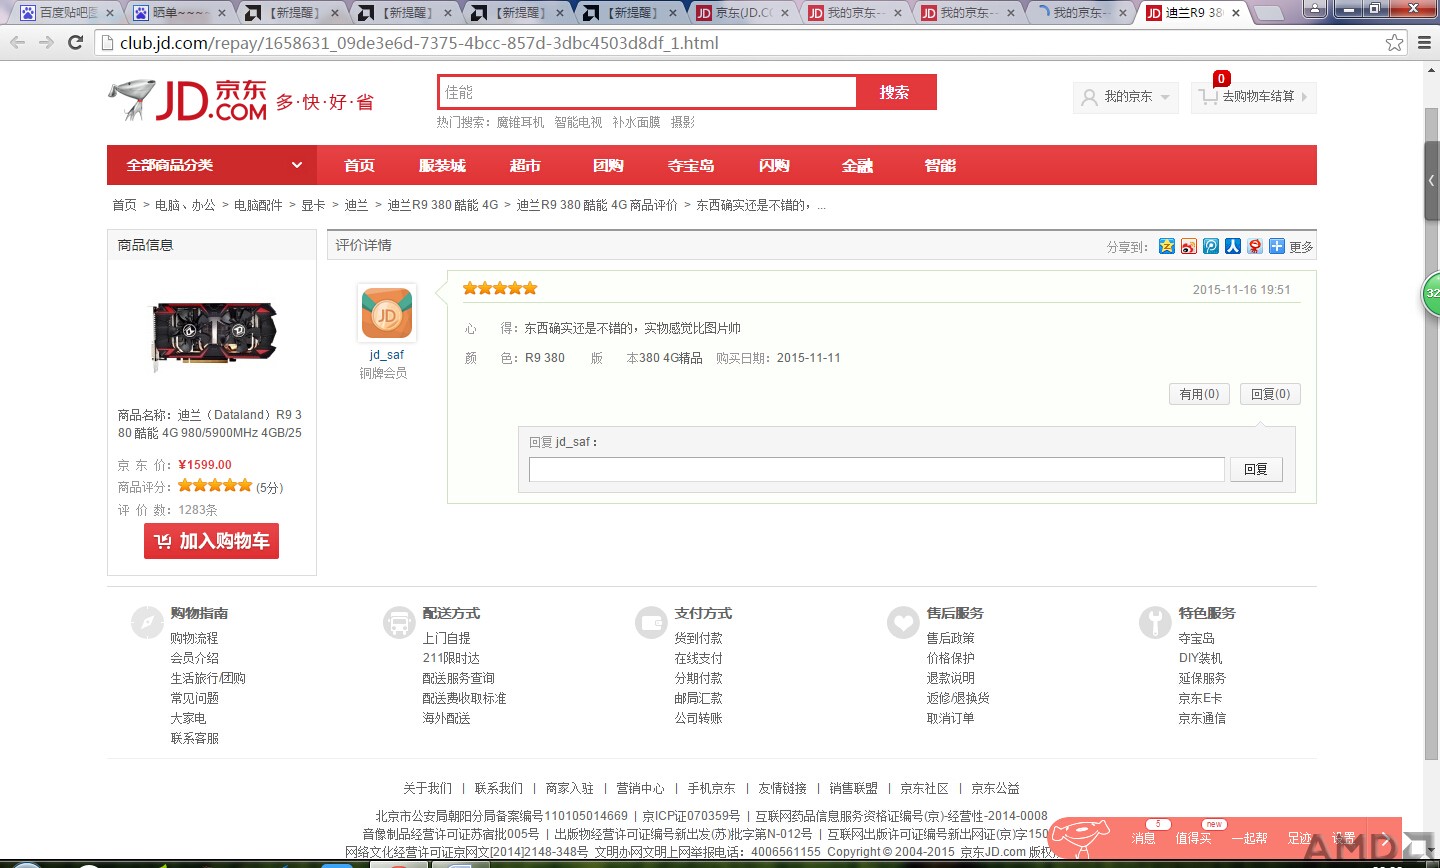Image resolution: width=1440 pixels, height=868 pixels.
Task: Open 值得买 on floating bar
Action: pyautogui.click(x=1194, y=838)
